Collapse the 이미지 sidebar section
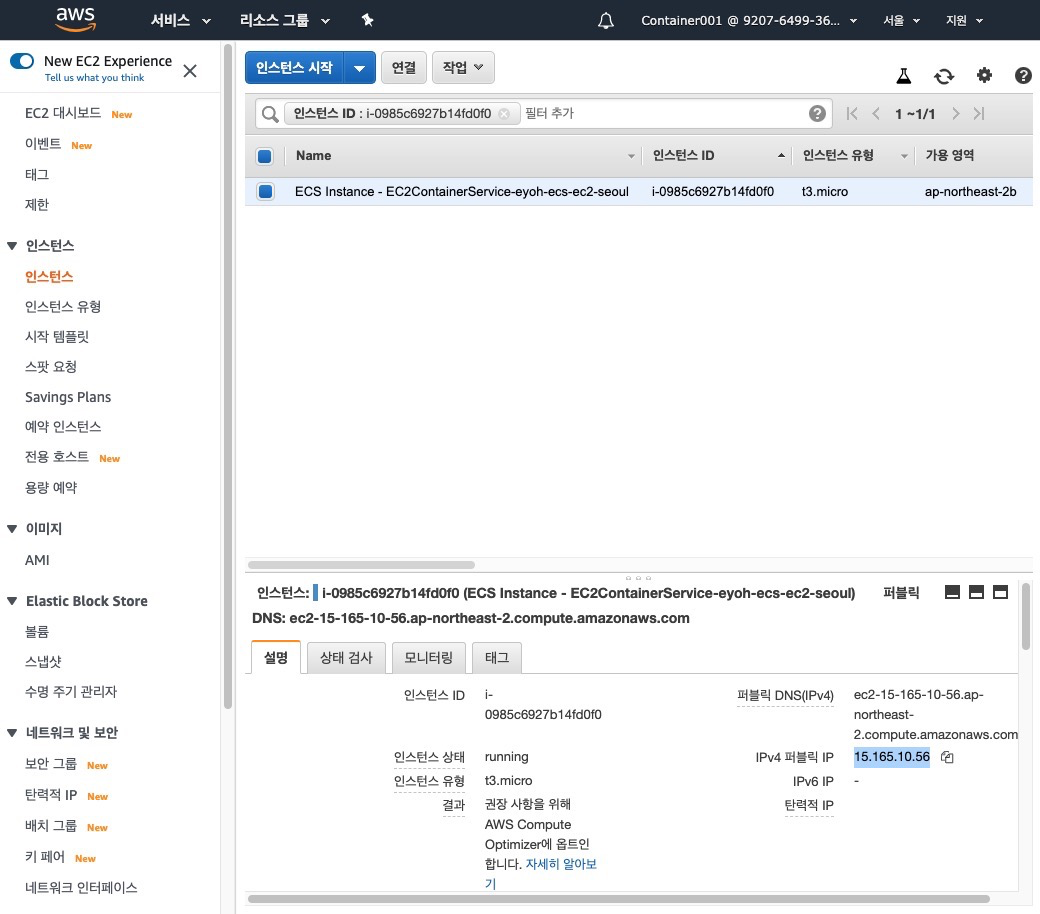Image resolution: width=1040 pixels, height=914 pixels. pyautogui.click(x=12, y=529)
